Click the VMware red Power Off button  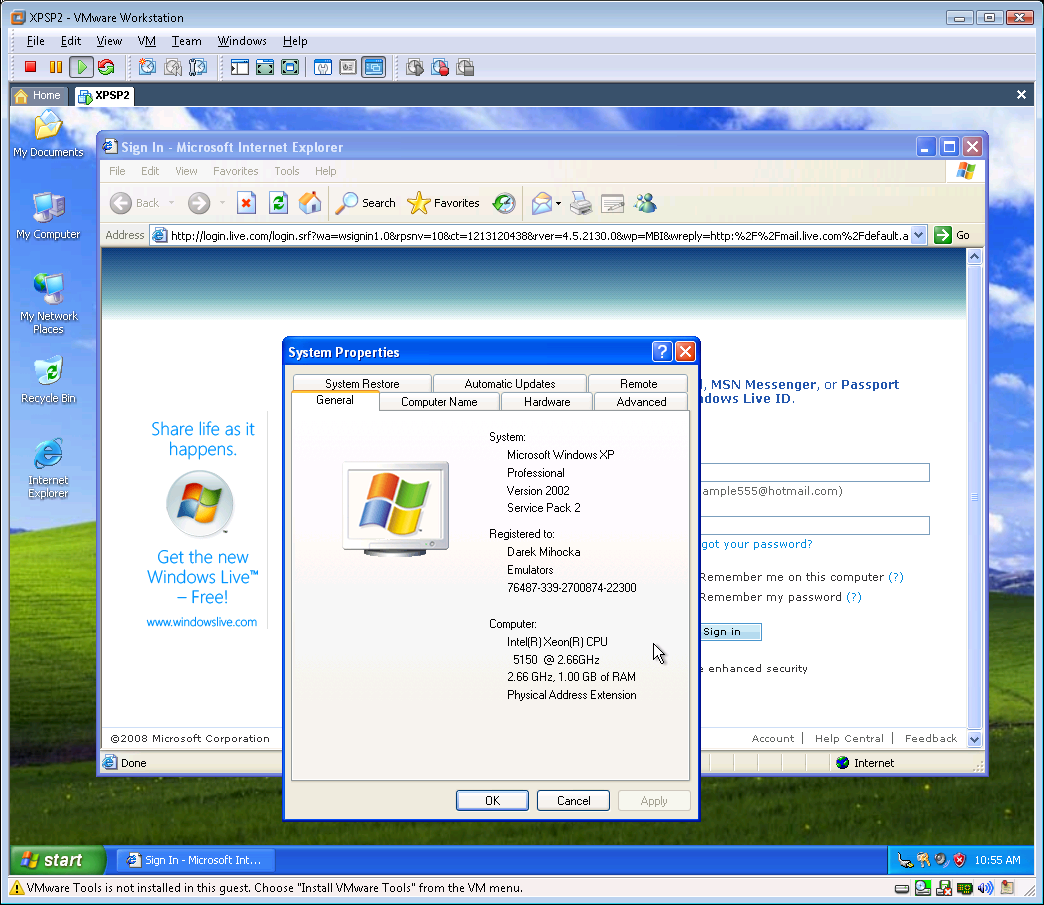point(31,67)
